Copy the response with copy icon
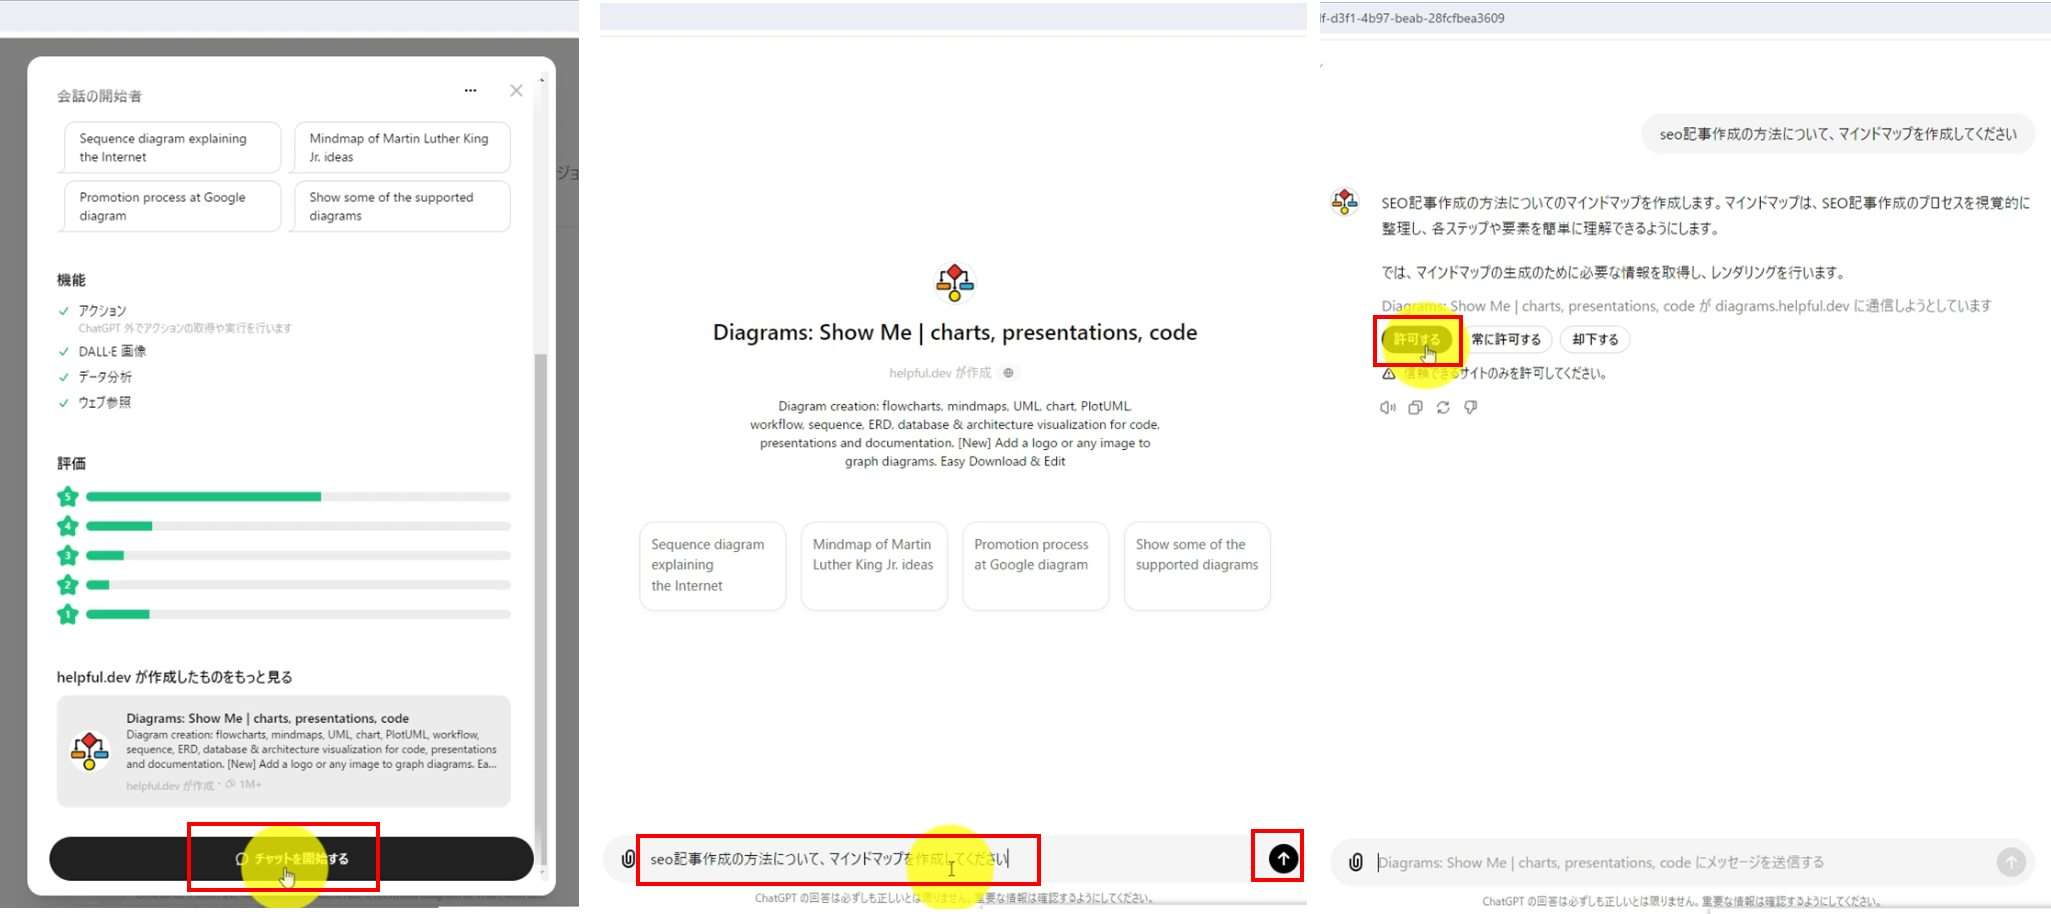This screenshot has height=914, width=2051. 1415,408
